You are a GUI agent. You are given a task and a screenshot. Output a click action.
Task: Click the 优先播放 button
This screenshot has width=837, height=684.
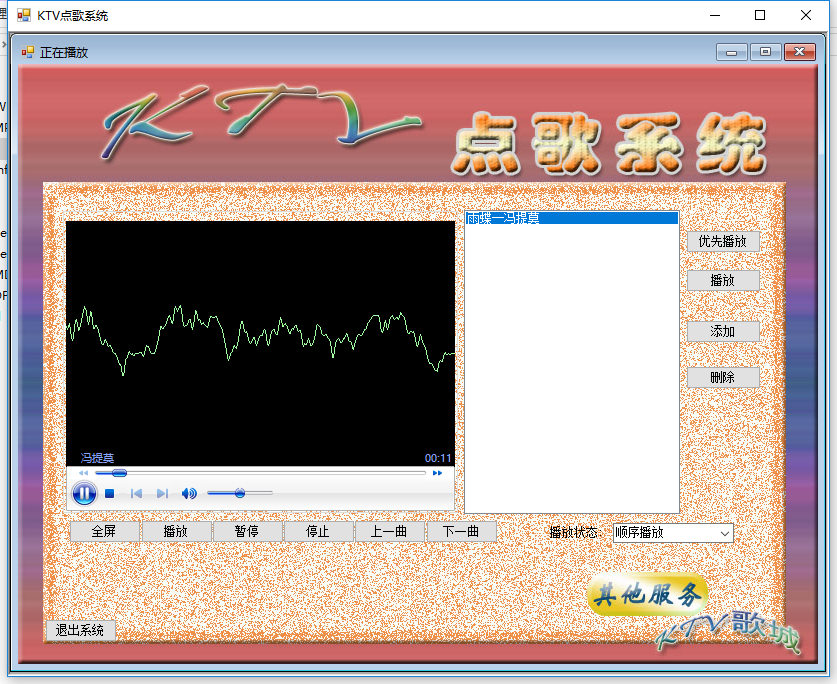click(723, 241)
